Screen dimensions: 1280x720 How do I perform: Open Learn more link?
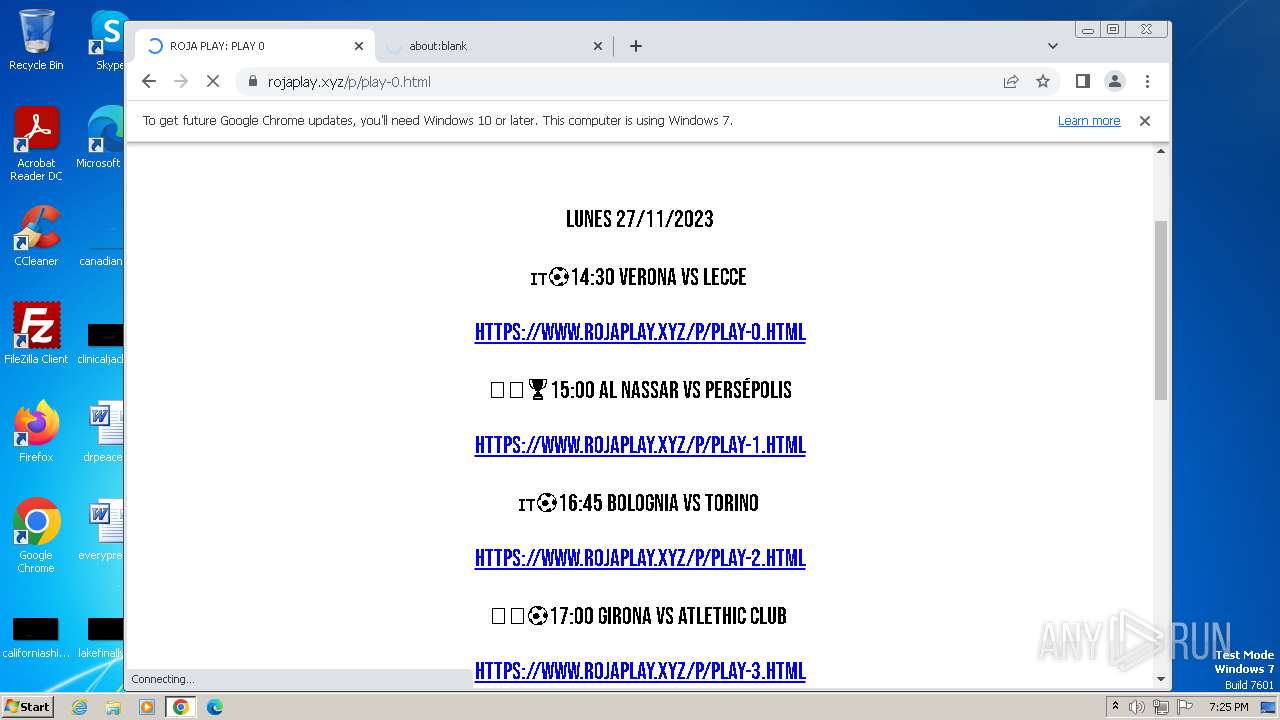(1089, 121)
